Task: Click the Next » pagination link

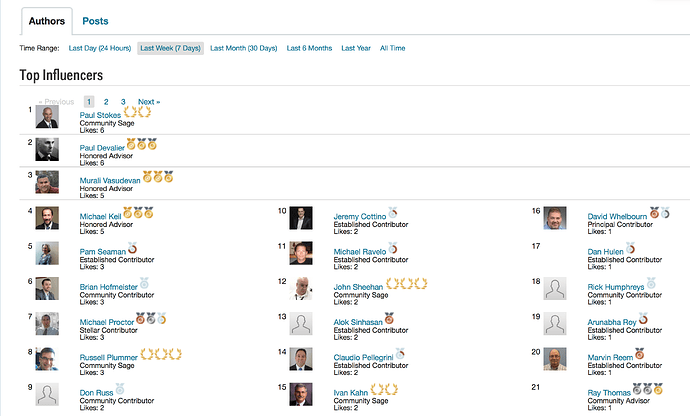Action: click(x=148, y=102)
